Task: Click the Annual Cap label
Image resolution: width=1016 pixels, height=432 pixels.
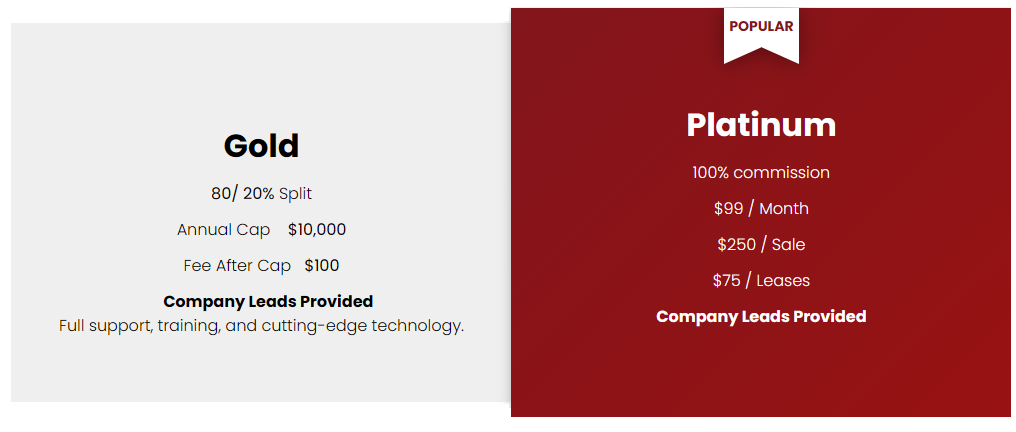Action: pyautogui.click(x=223, y=230)
